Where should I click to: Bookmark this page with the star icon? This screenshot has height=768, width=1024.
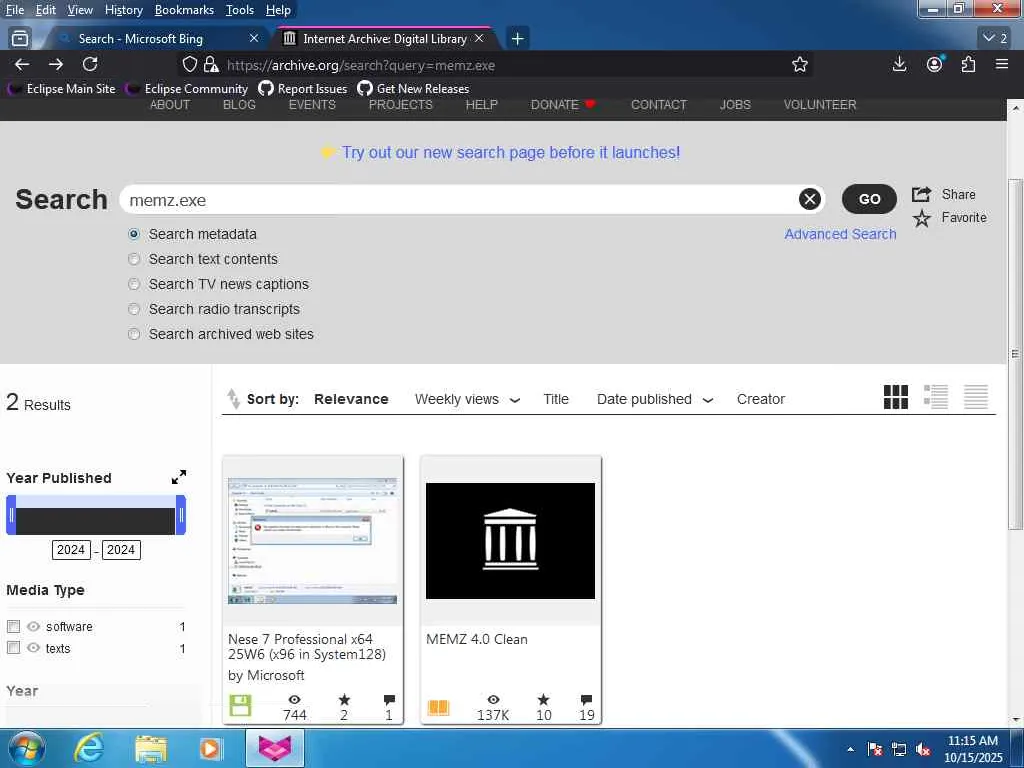(799, 64)
